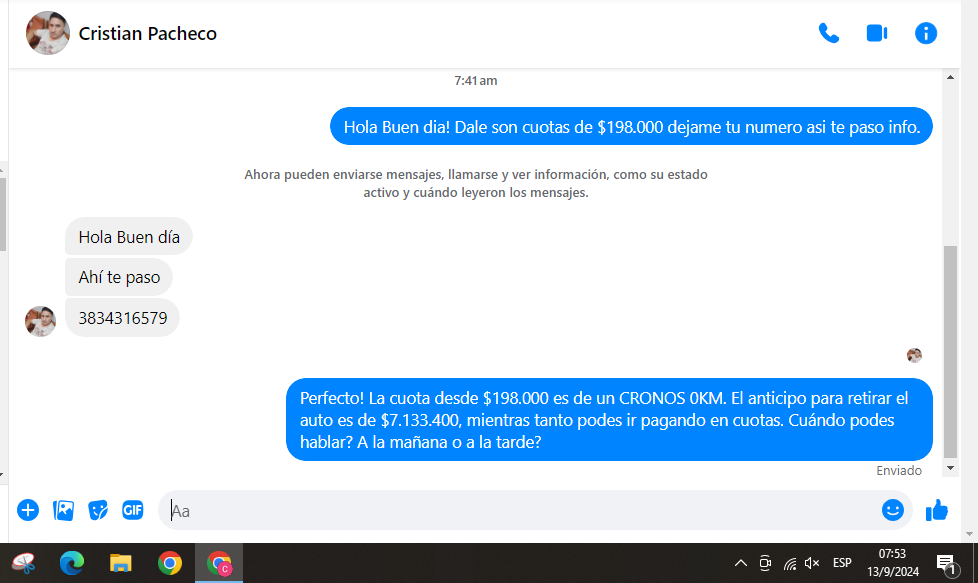Focus the Aa message input field

(518, 510)
